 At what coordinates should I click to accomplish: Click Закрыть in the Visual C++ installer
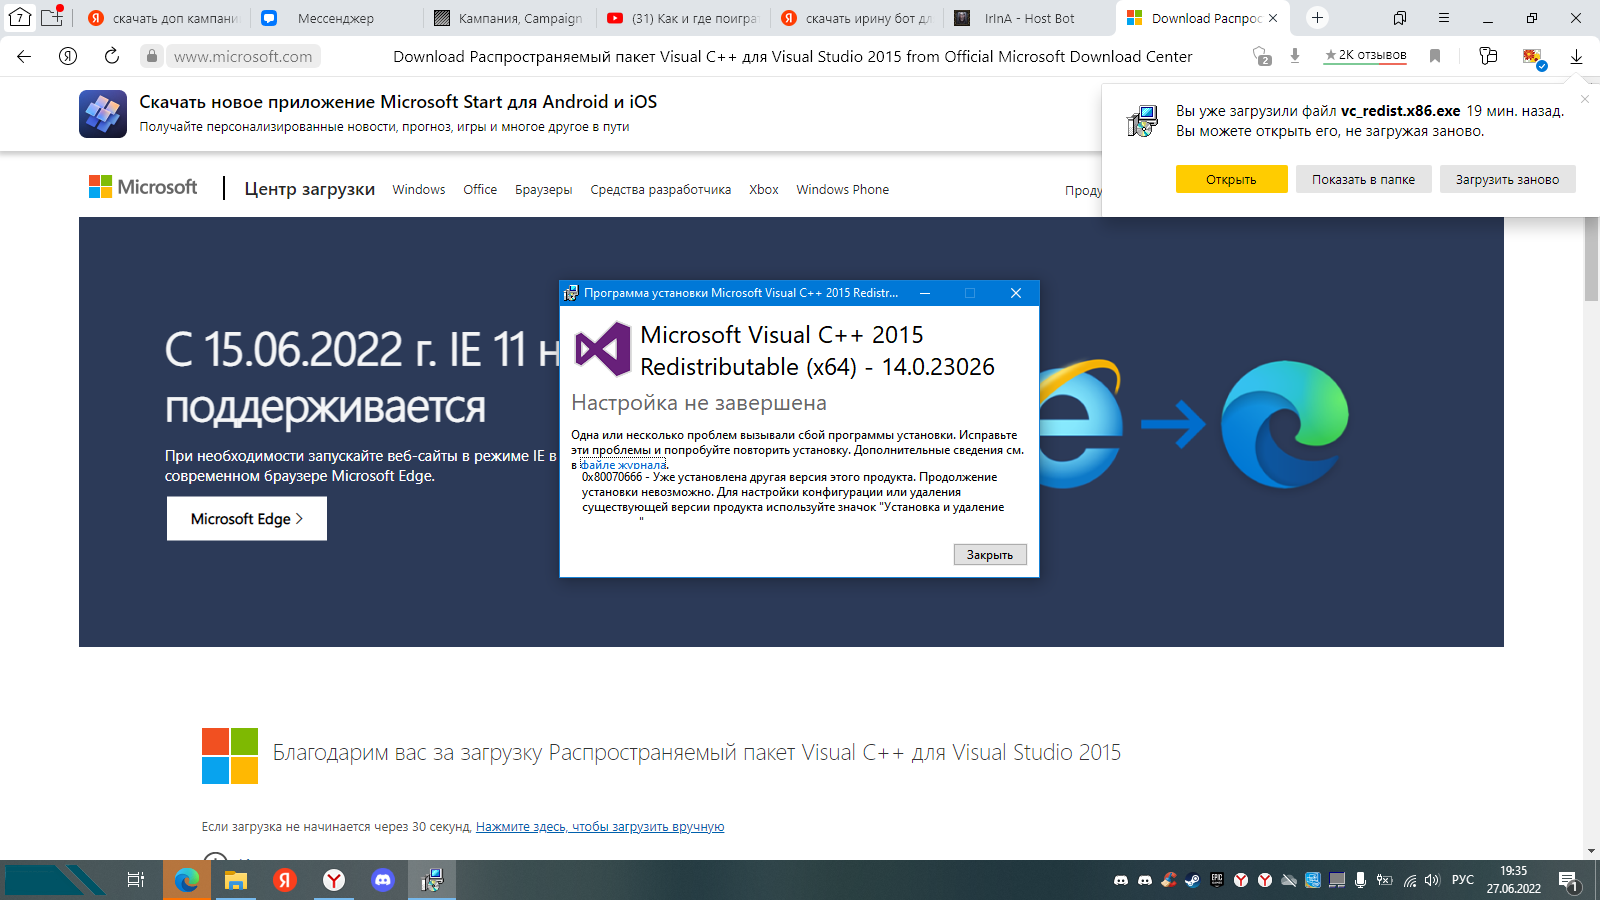(x=990, y=554)
